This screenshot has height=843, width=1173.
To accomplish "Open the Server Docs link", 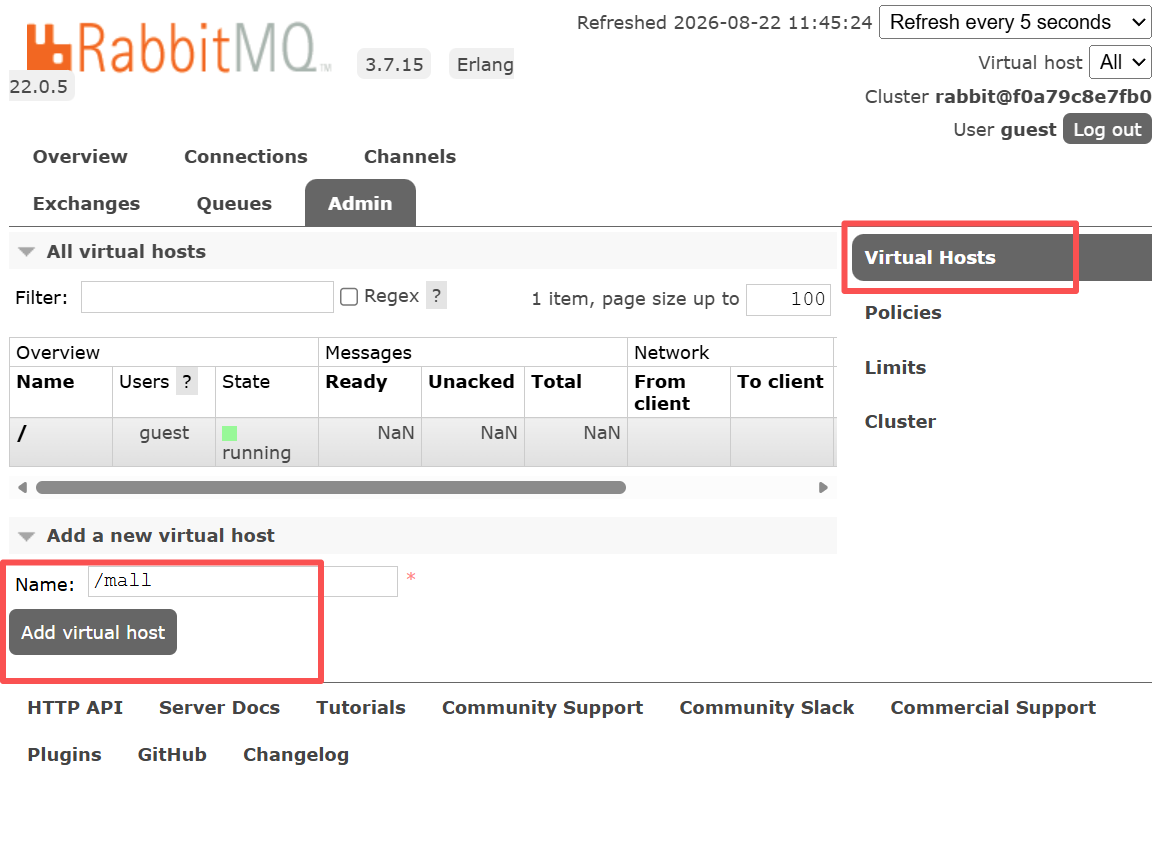I will pyautogui.click(x=219, y=708).
